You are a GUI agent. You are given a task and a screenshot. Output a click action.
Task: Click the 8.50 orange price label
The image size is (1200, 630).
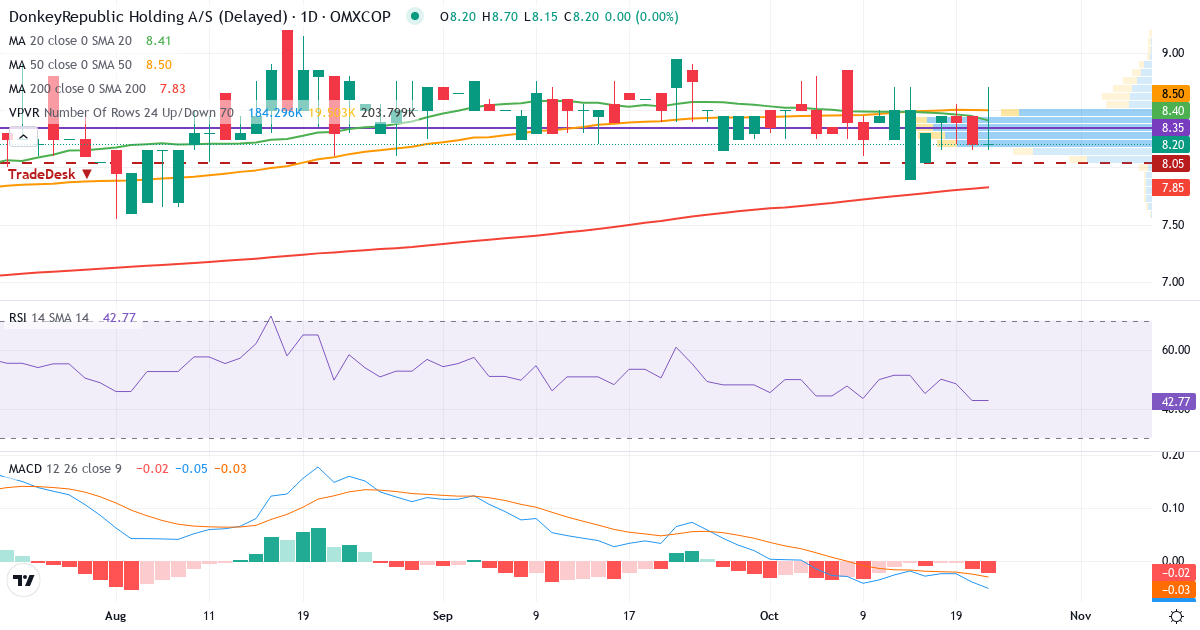click(1173, 93)
